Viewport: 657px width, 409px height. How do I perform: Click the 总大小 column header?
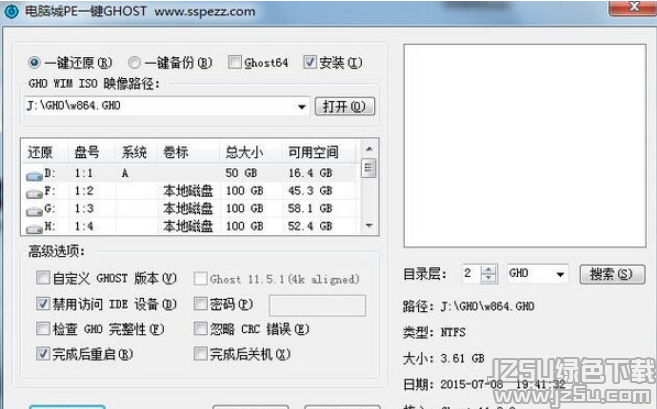pyautogui.click(x=251, y=152)
